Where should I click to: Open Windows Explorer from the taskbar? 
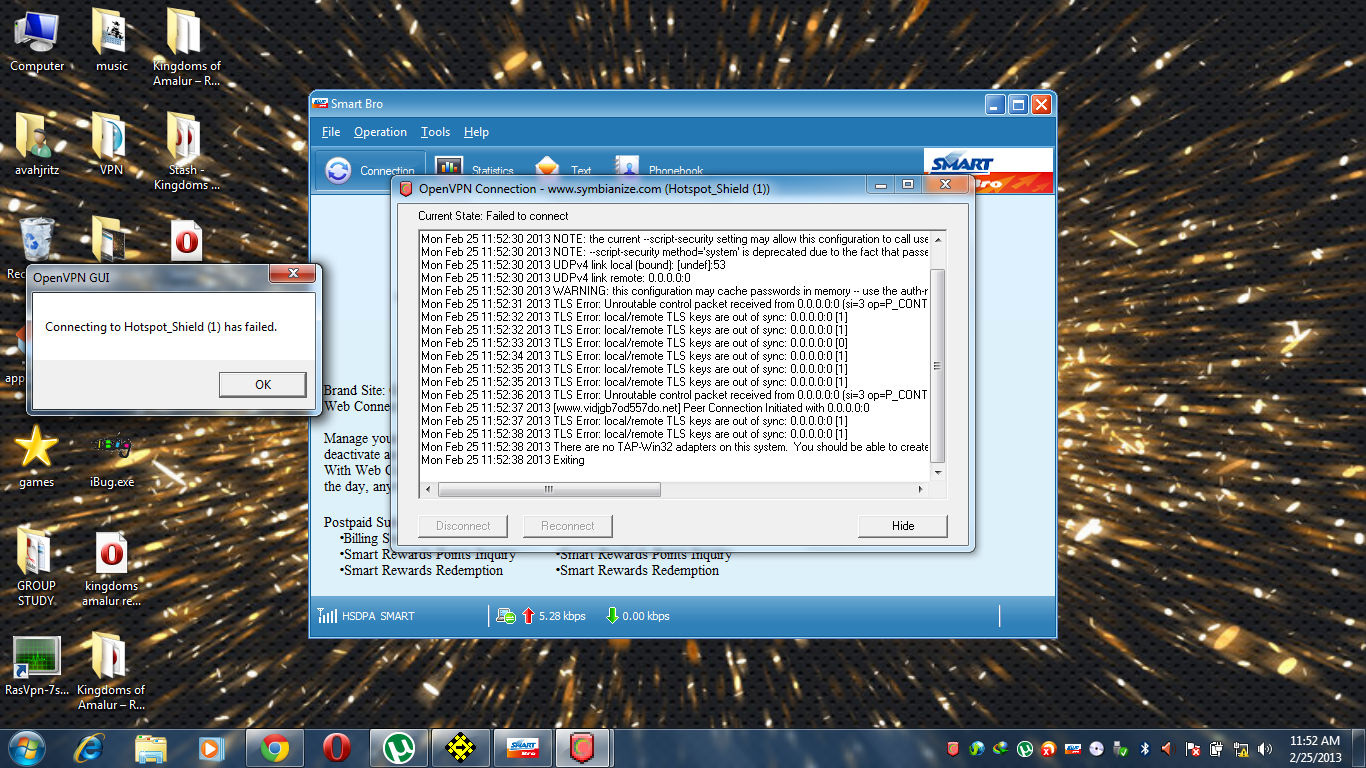click(151, 748)
